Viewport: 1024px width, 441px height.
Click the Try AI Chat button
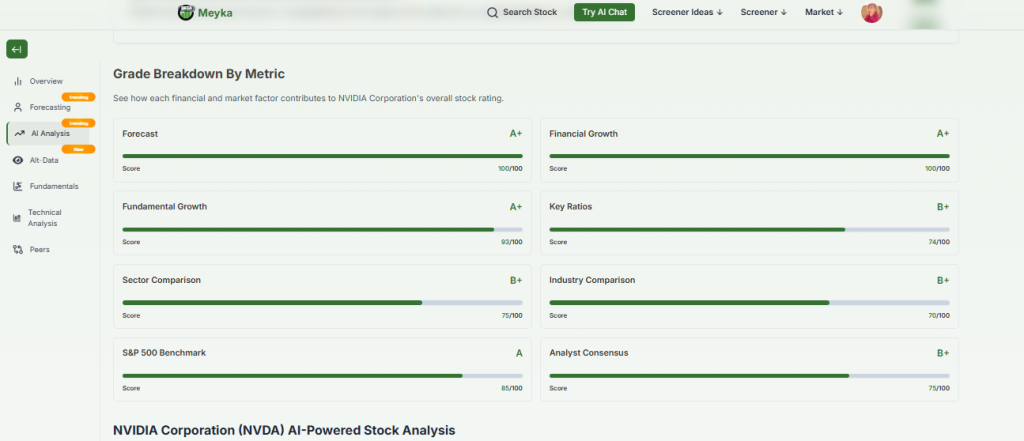pyautogui.click(x=604, y=13)
